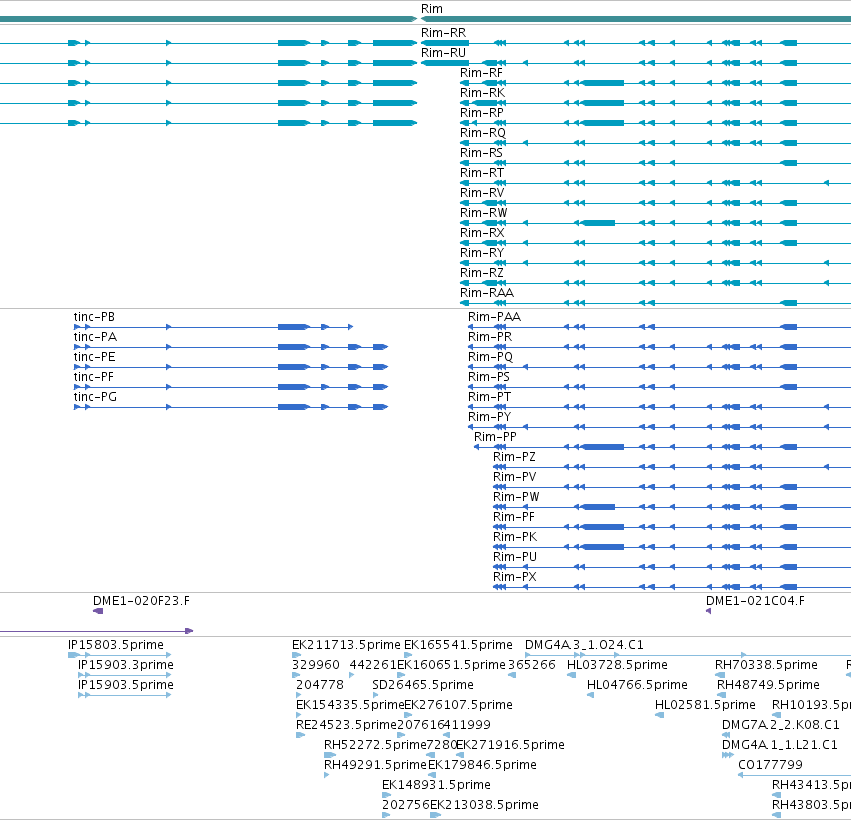This screenshot has height=820, width=851.
Task: Select the Rim-RR transcript label
Action: [443, 33]
